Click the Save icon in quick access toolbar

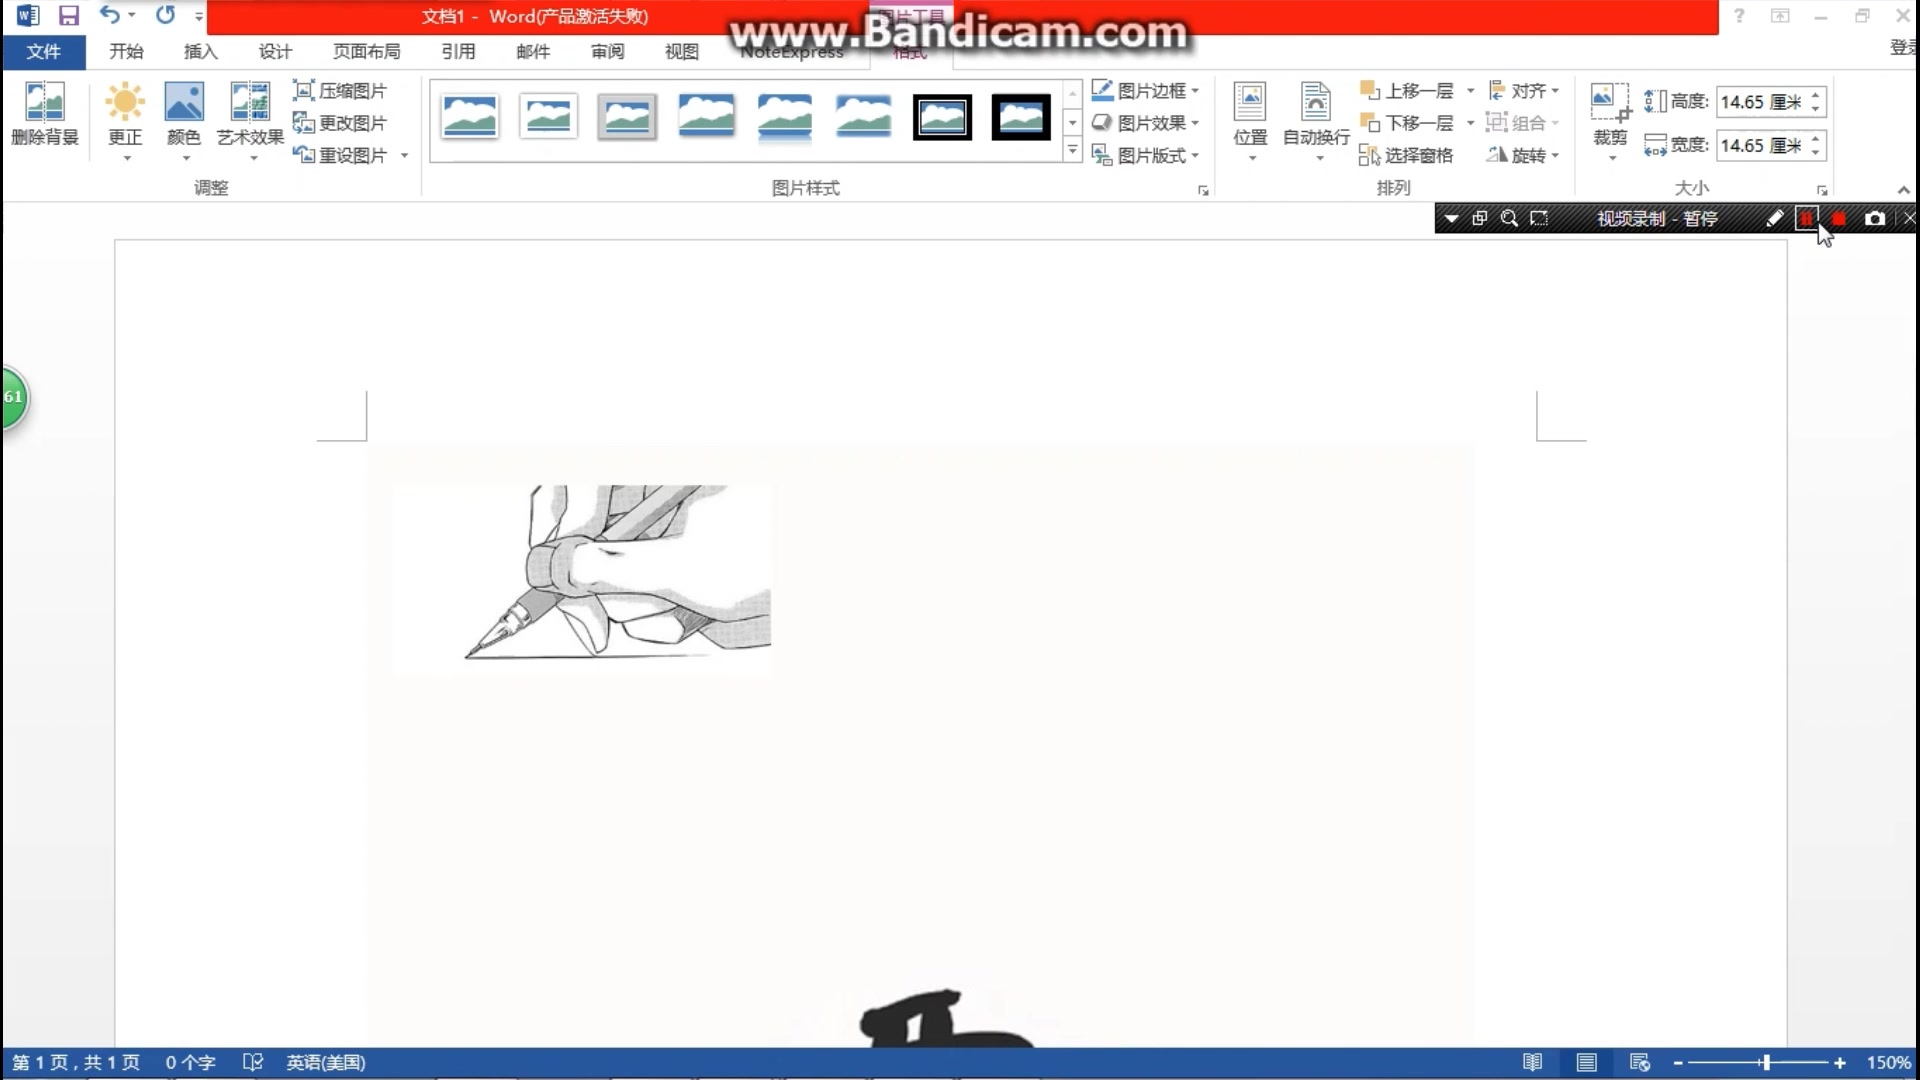click(68, 16)
